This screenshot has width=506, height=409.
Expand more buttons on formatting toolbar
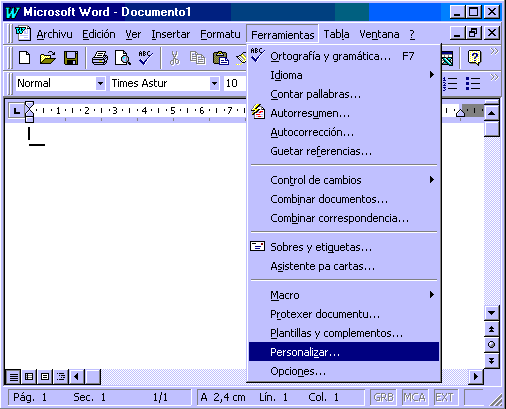pyautogui.click(x=494, y=78)
